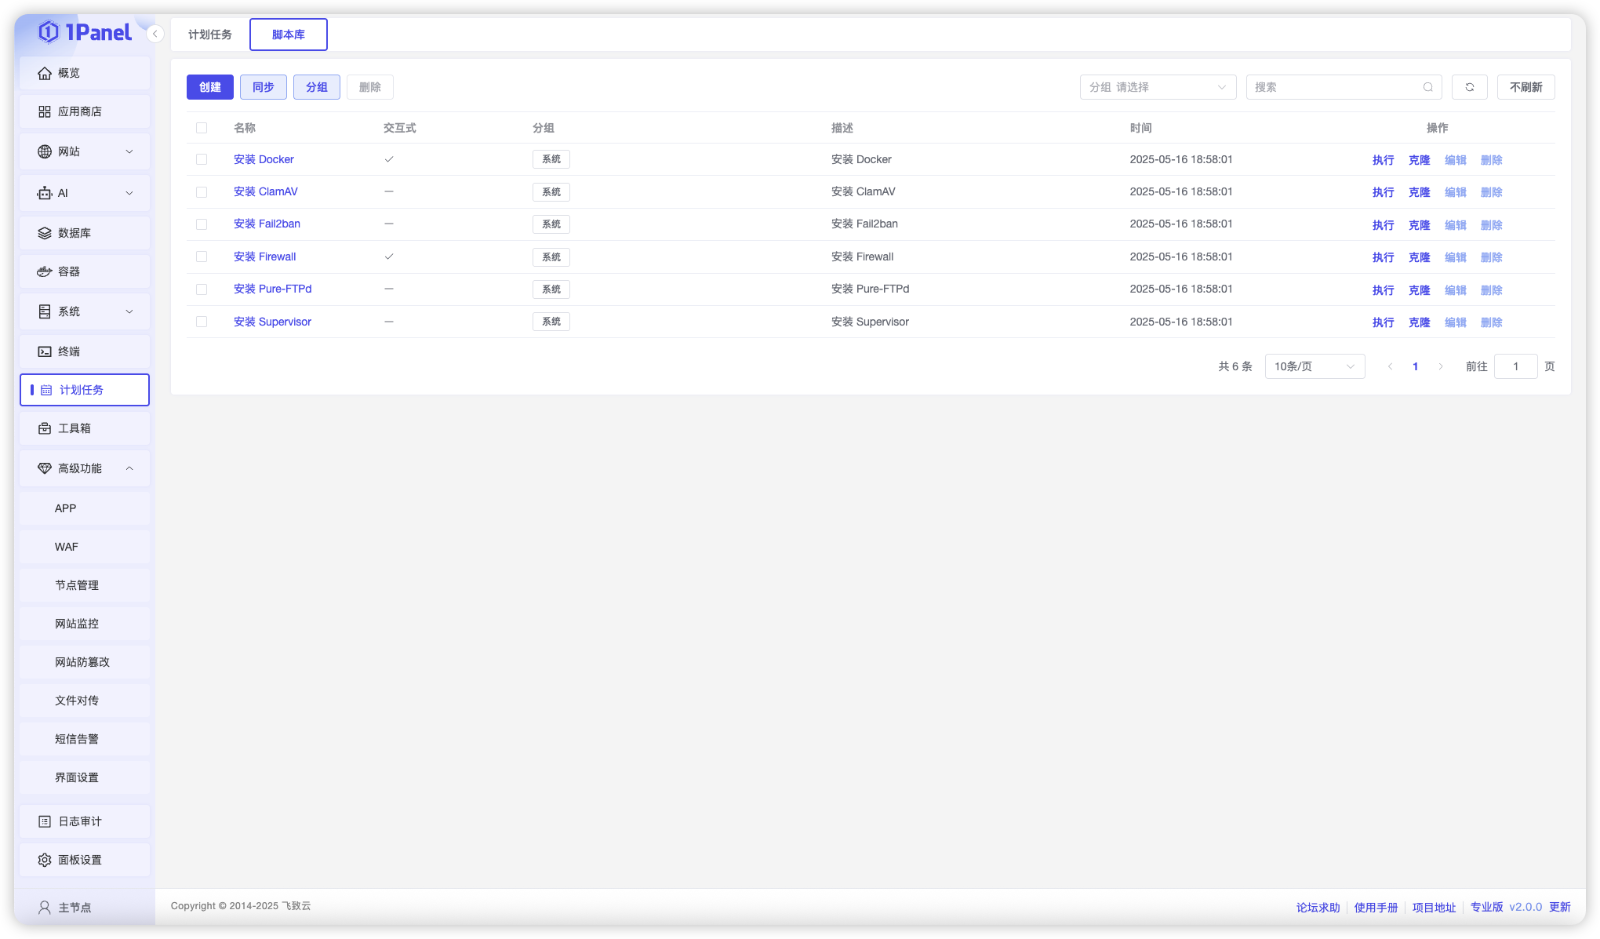Check the checkbox for 安装 Docker row
Viewport: 1600px width, 939px height.
point(200,159)
